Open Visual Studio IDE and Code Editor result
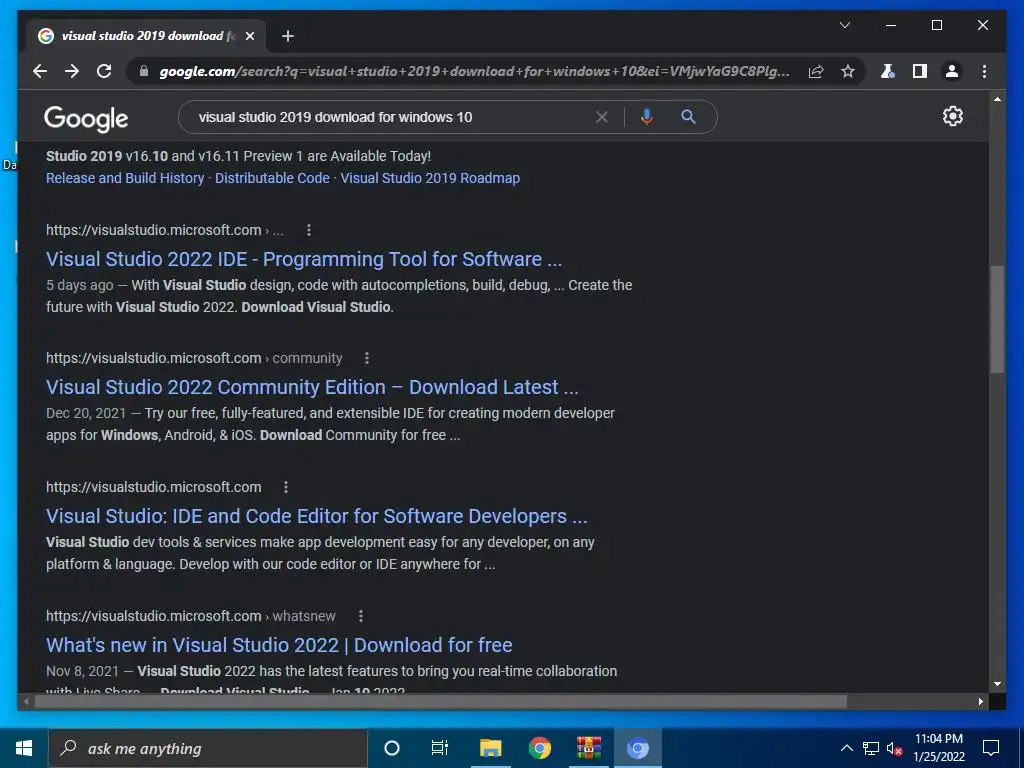 [x=317, y=516]
